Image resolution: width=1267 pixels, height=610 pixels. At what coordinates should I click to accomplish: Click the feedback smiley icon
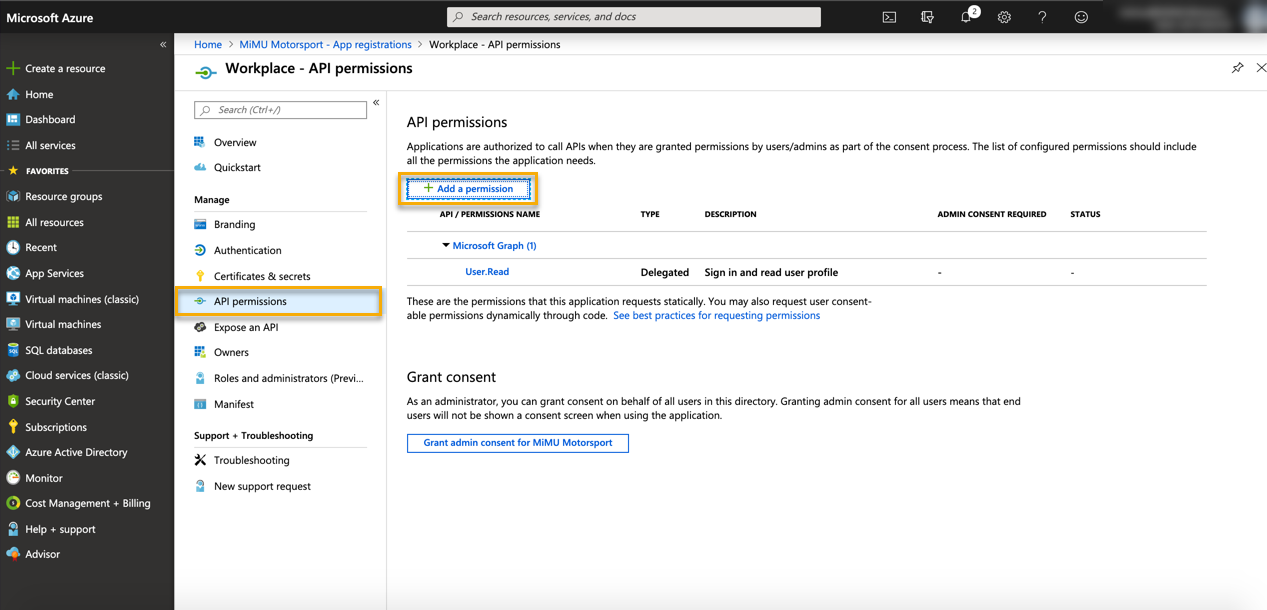coord(1081,17)
